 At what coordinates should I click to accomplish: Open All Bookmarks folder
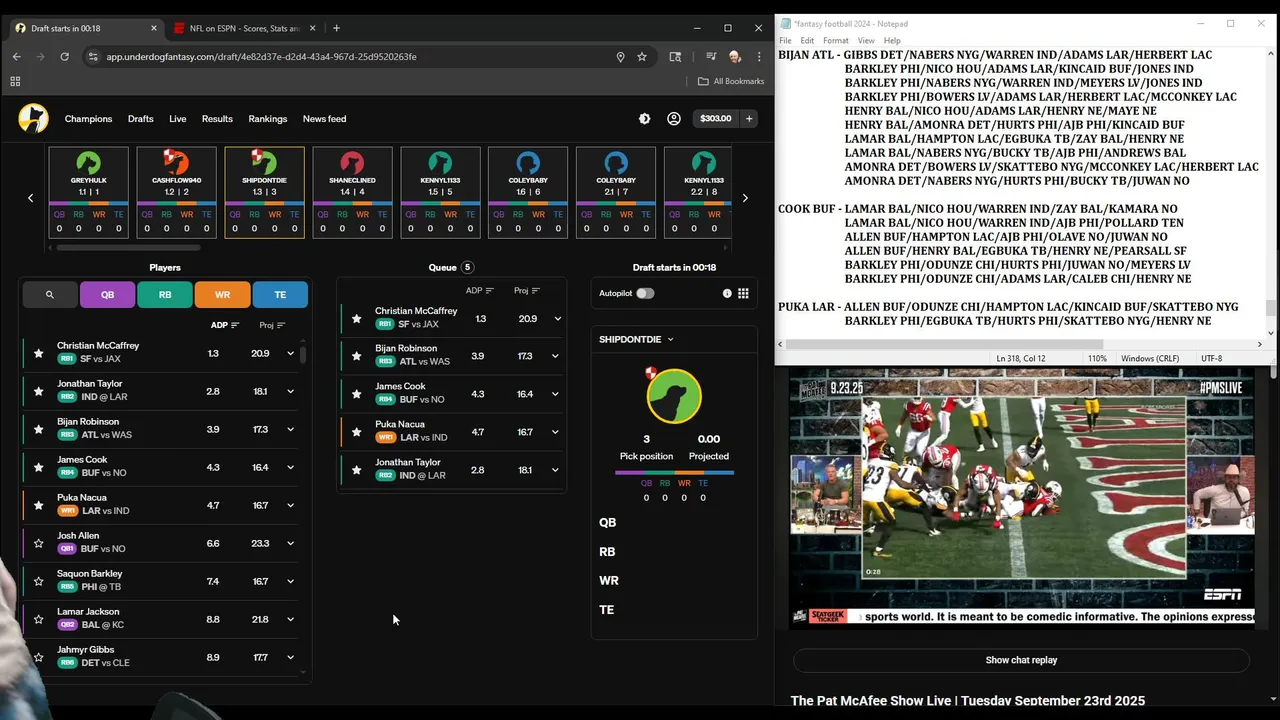pos(731,81)
